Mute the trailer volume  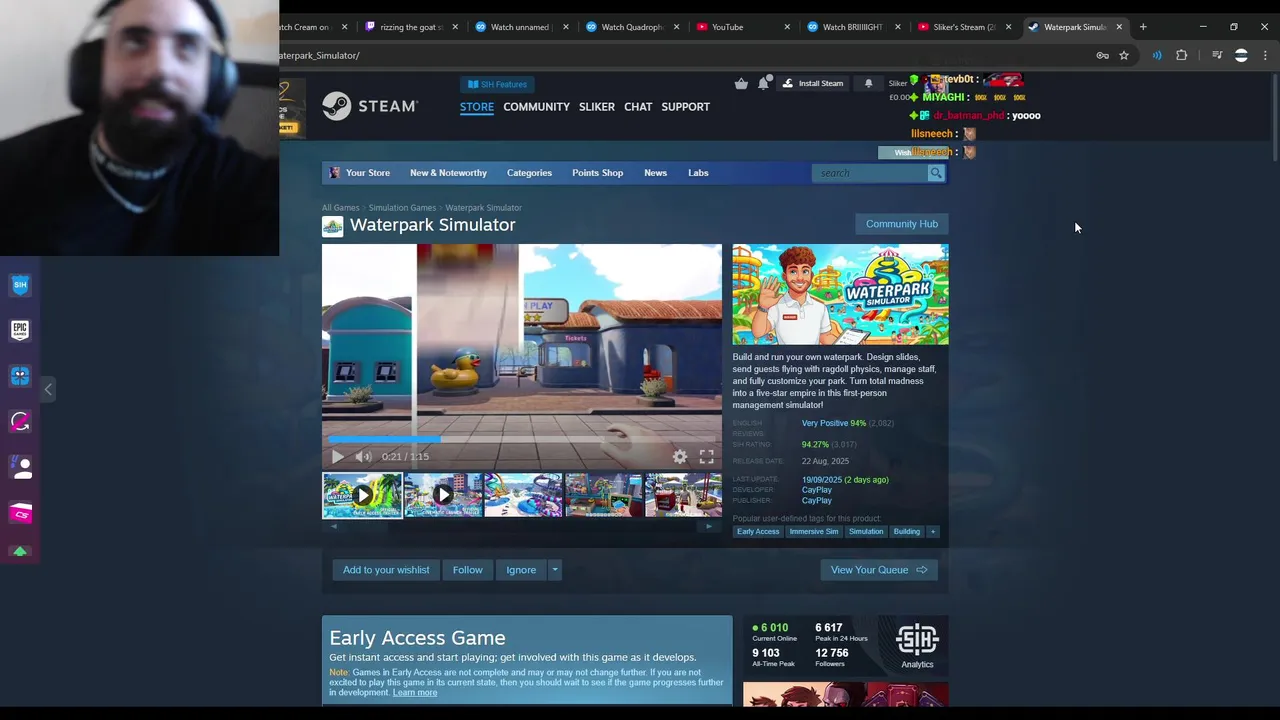(x=363, y=457)
